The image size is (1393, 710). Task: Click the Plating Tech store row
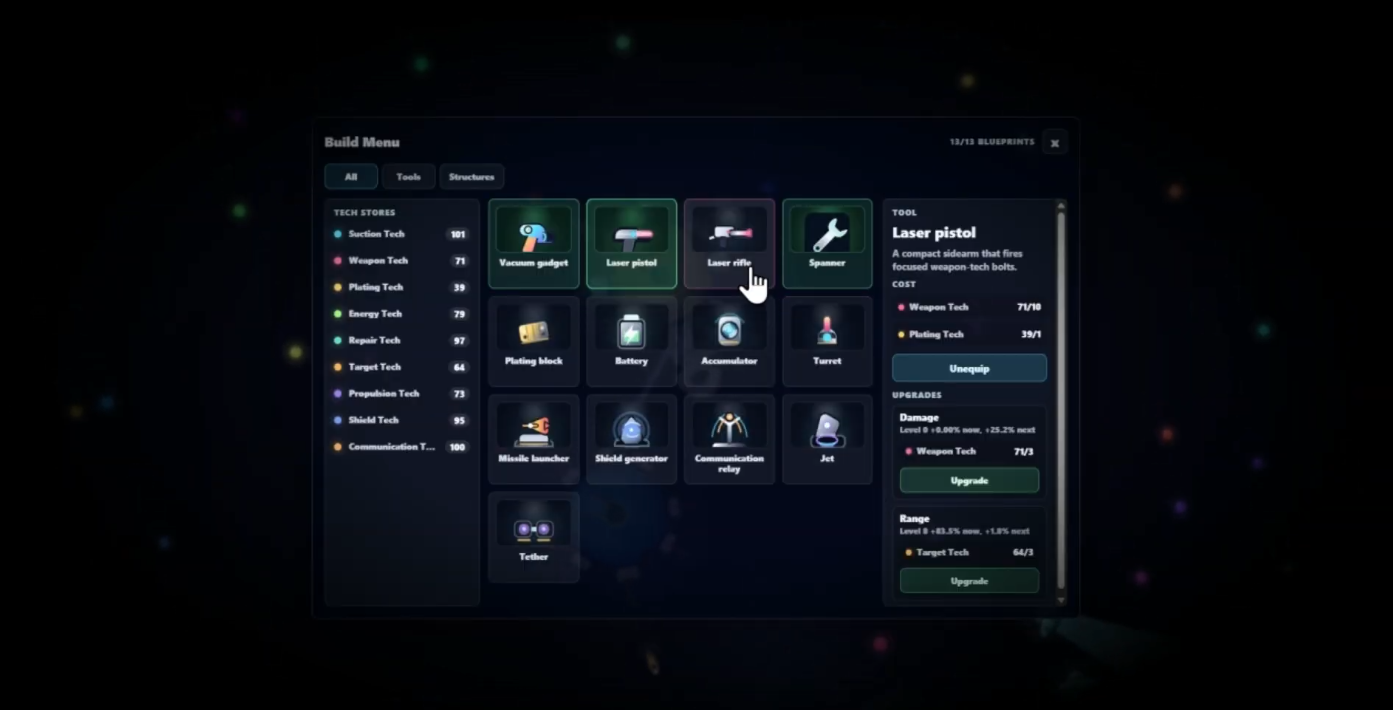coord(401,287)
